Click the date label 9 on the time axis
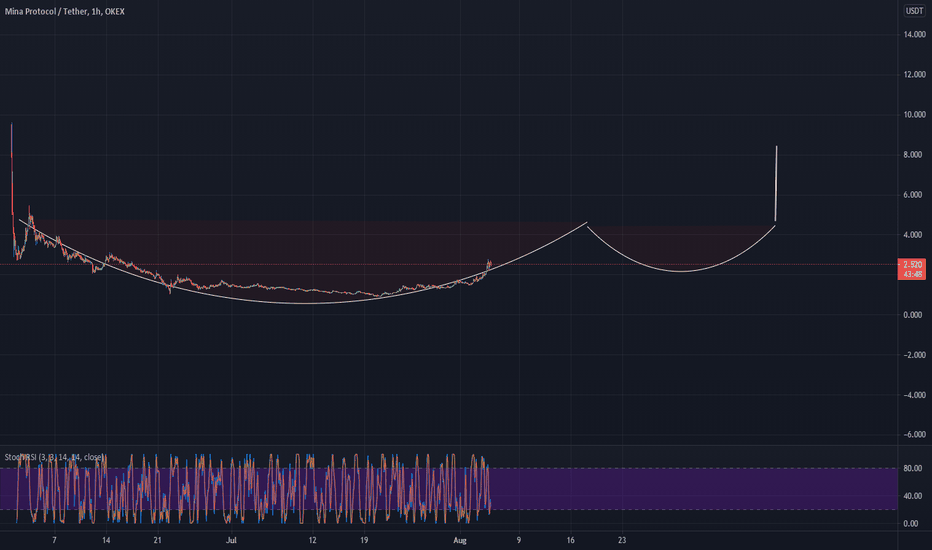The width and height of the screenshot is (932, 550). [518, 540]
